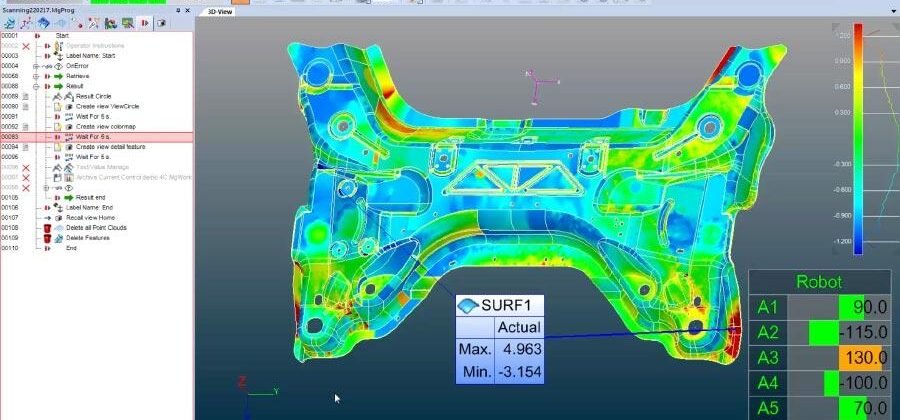Expand the Retrieve tree node
This screenshot has height=420, width=900.
point(36,76)
